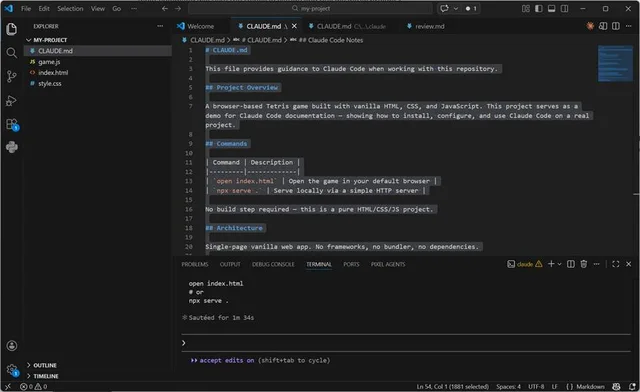
Task: Open the View menu
Action: [98, 9]
